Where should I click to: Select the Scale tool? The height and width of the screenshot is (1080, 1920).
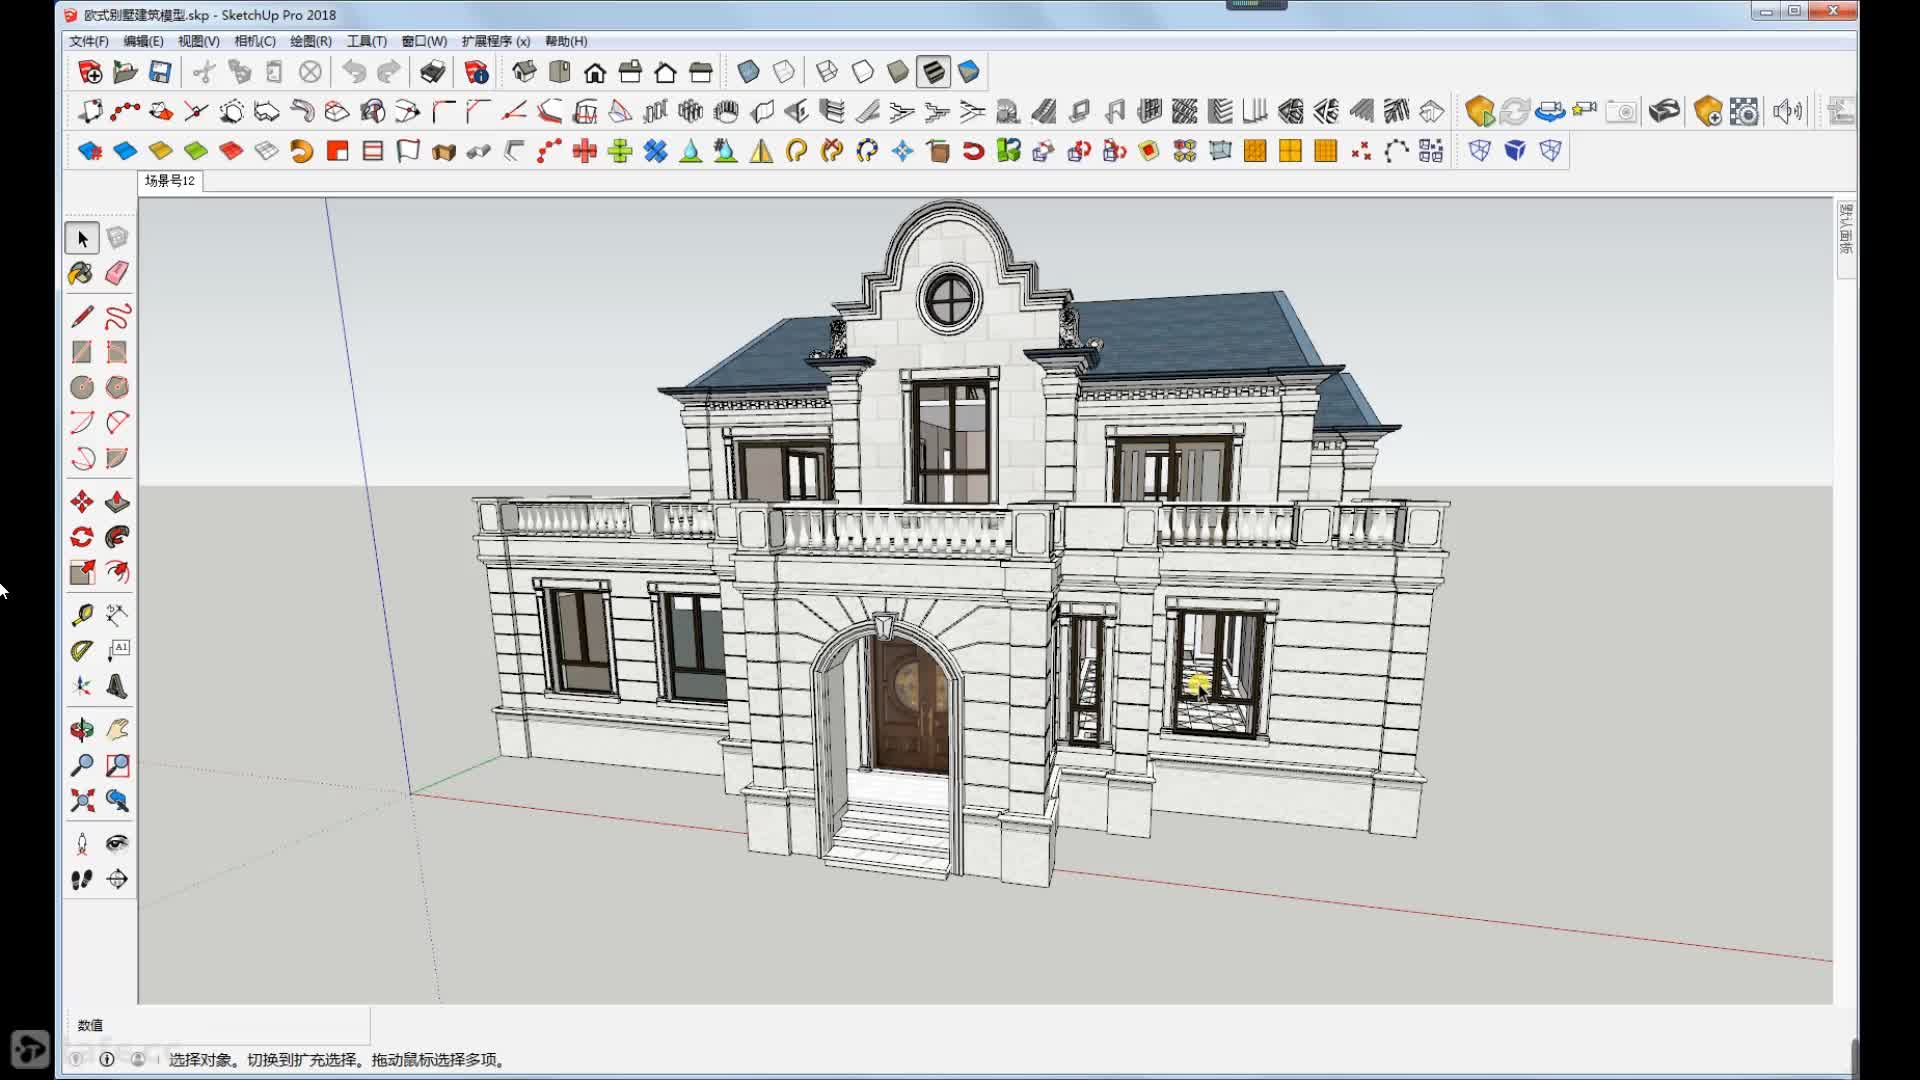coord(82,572)
